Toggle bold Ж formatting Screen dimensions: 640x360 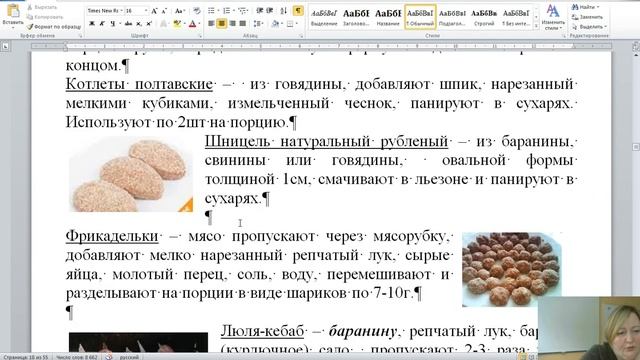pyautogui.click(x=92, y=24)
